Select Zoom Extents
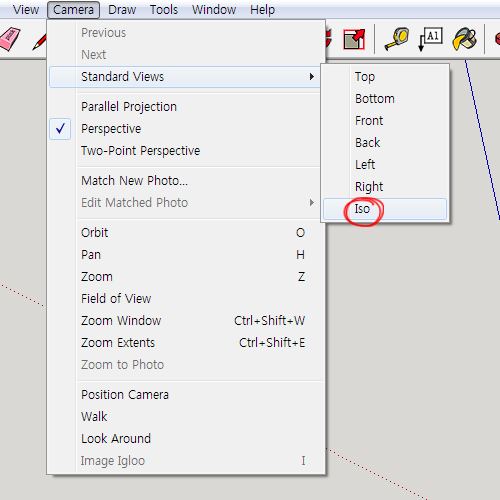The image size is (500, 500). tap(185, 343)
